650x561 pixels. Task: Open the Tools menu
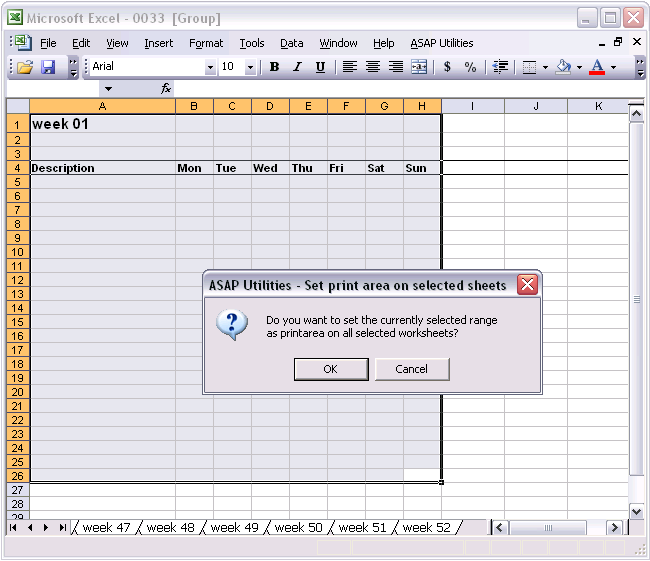pyautogui.click(x=252, y=43)
